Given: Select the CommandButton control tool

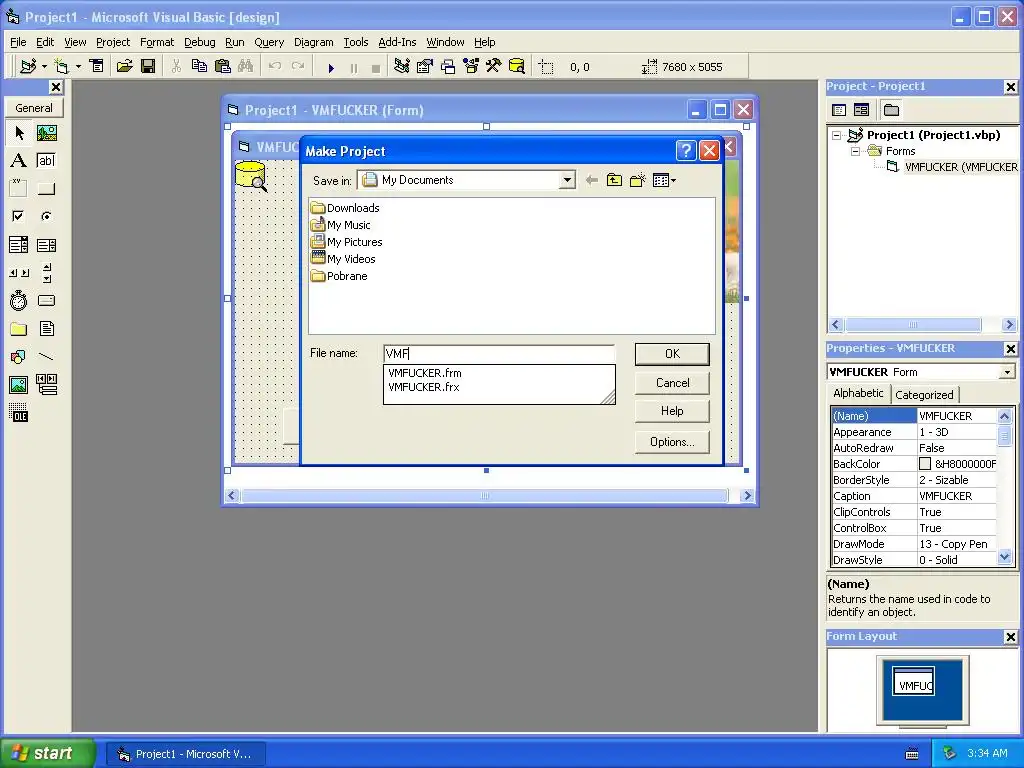Looking at the screenshot, I should (46, 189).
